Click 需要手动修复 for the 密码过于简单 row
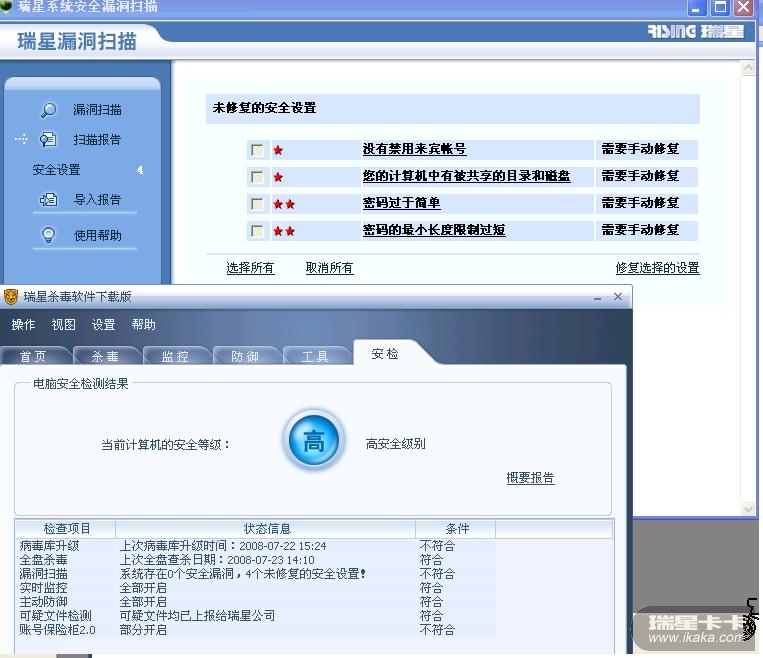Viewport: 763px width, 658px height. pos(640,203)
